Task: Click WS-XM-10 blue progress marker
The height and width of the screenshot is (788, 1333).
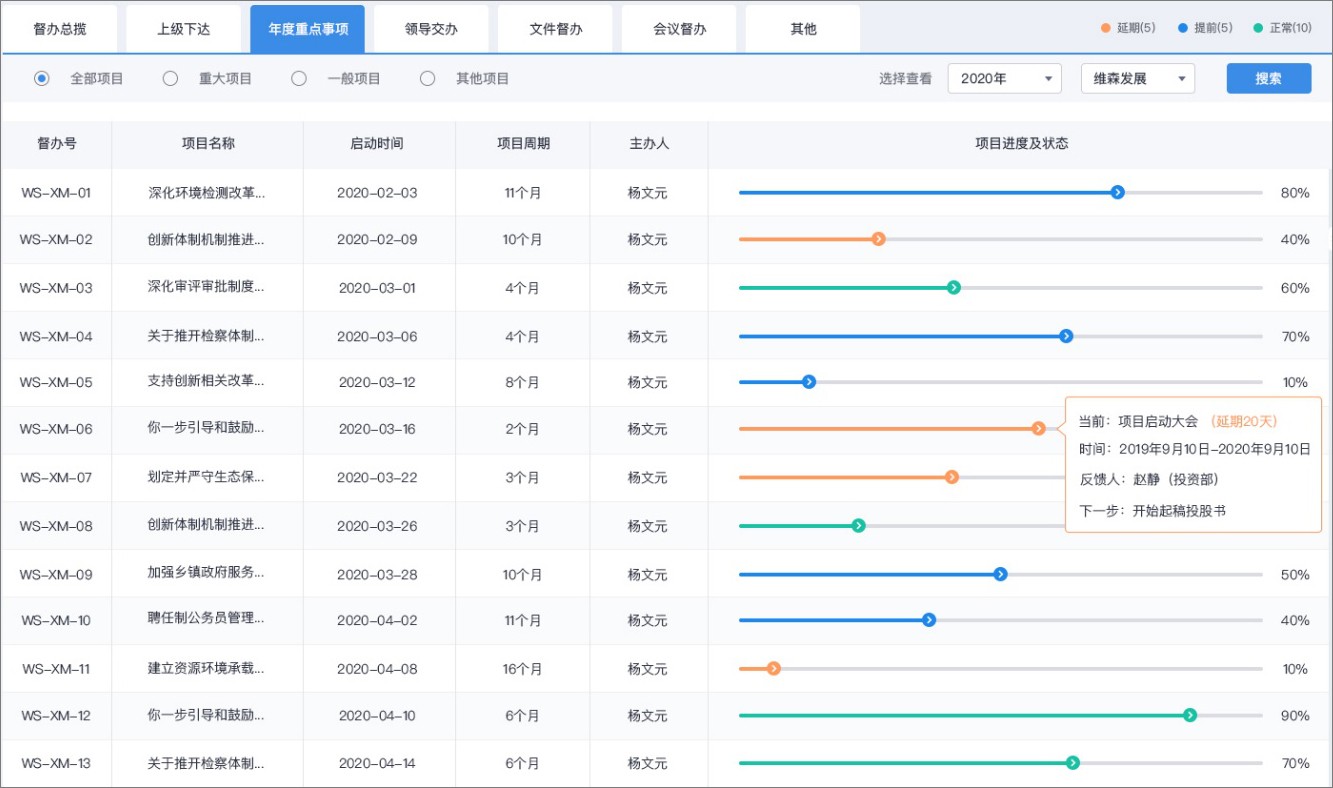Action: (x=928, y=620)
